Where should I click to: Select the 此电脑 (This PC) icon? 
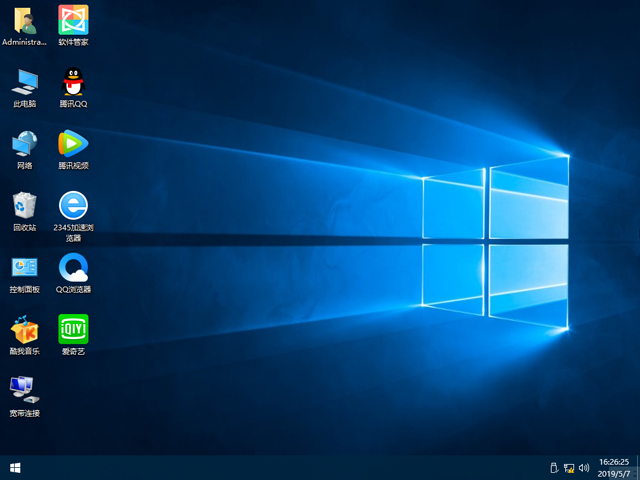click(24, 81)
